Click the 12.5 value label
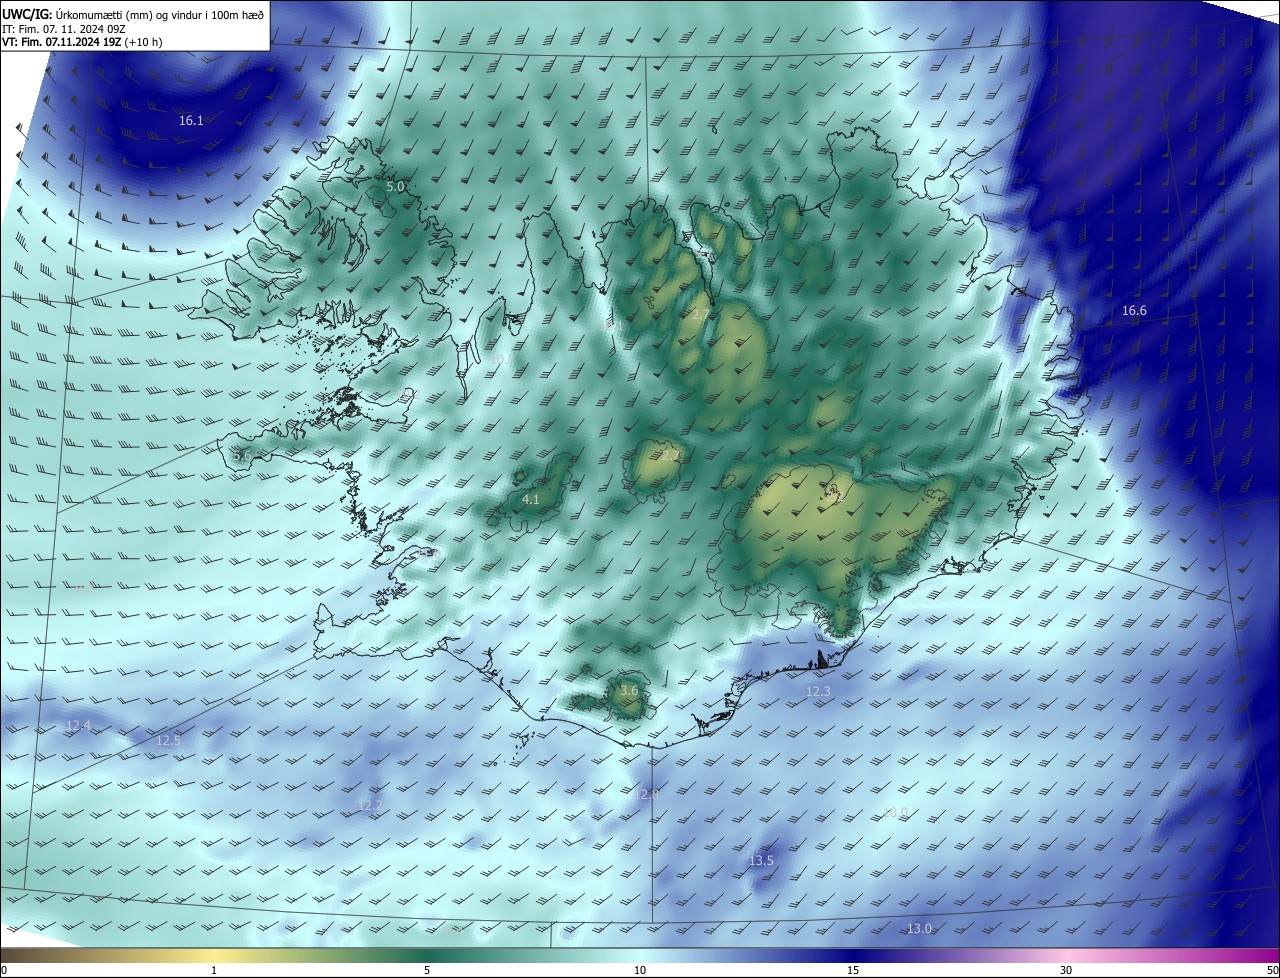Image resolution: width=1280 pixels, height=978 pixels. [169, 741]
